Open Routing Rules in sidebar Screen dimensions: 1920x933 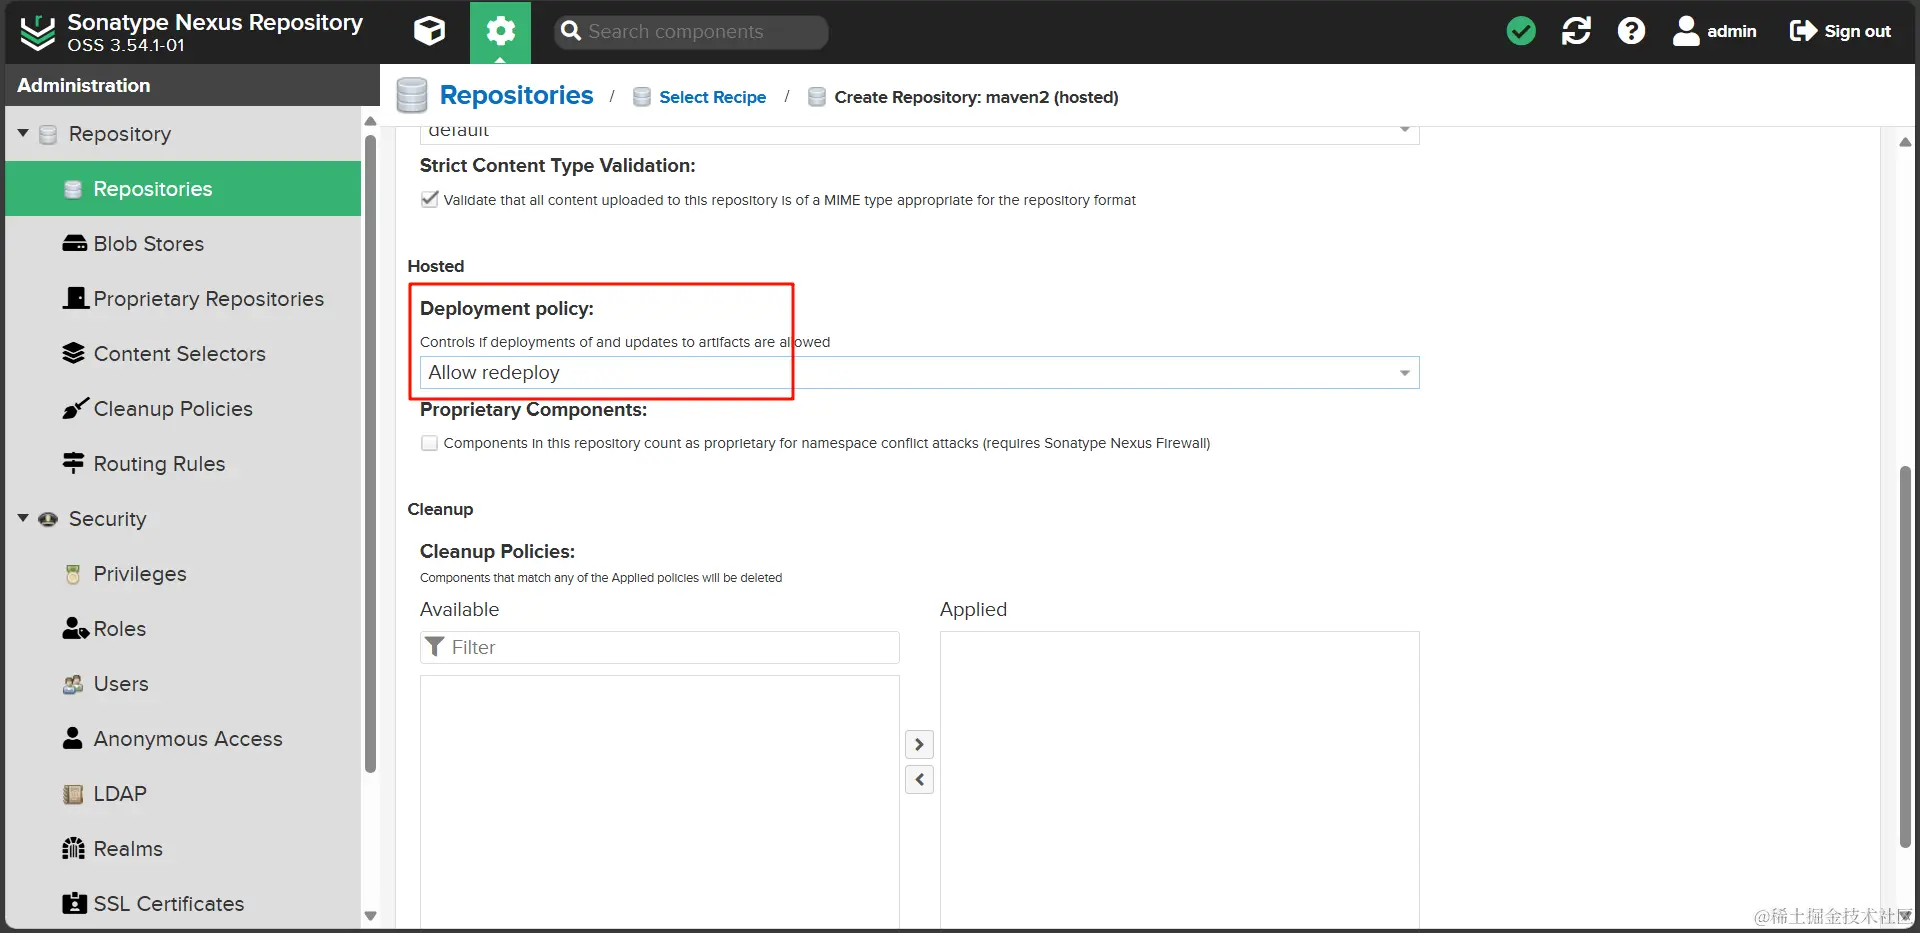coord(159,464)
